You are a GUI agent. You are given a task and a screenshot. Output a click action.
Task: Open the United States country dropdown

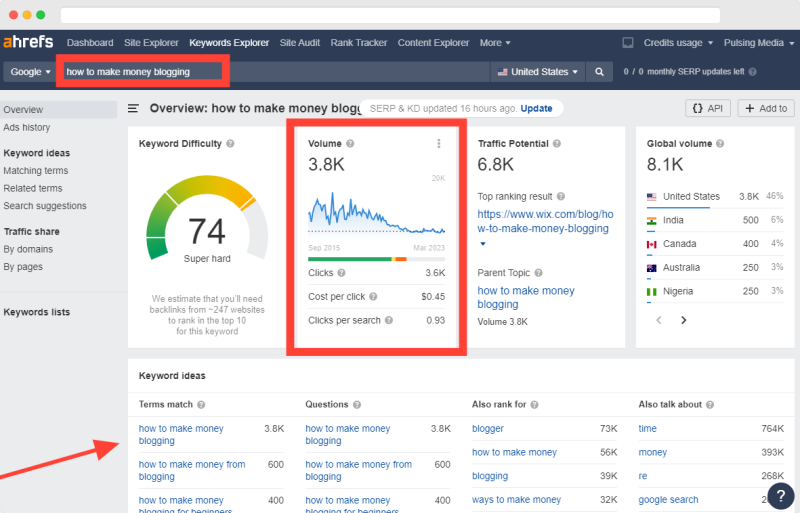tap(538, 72)
